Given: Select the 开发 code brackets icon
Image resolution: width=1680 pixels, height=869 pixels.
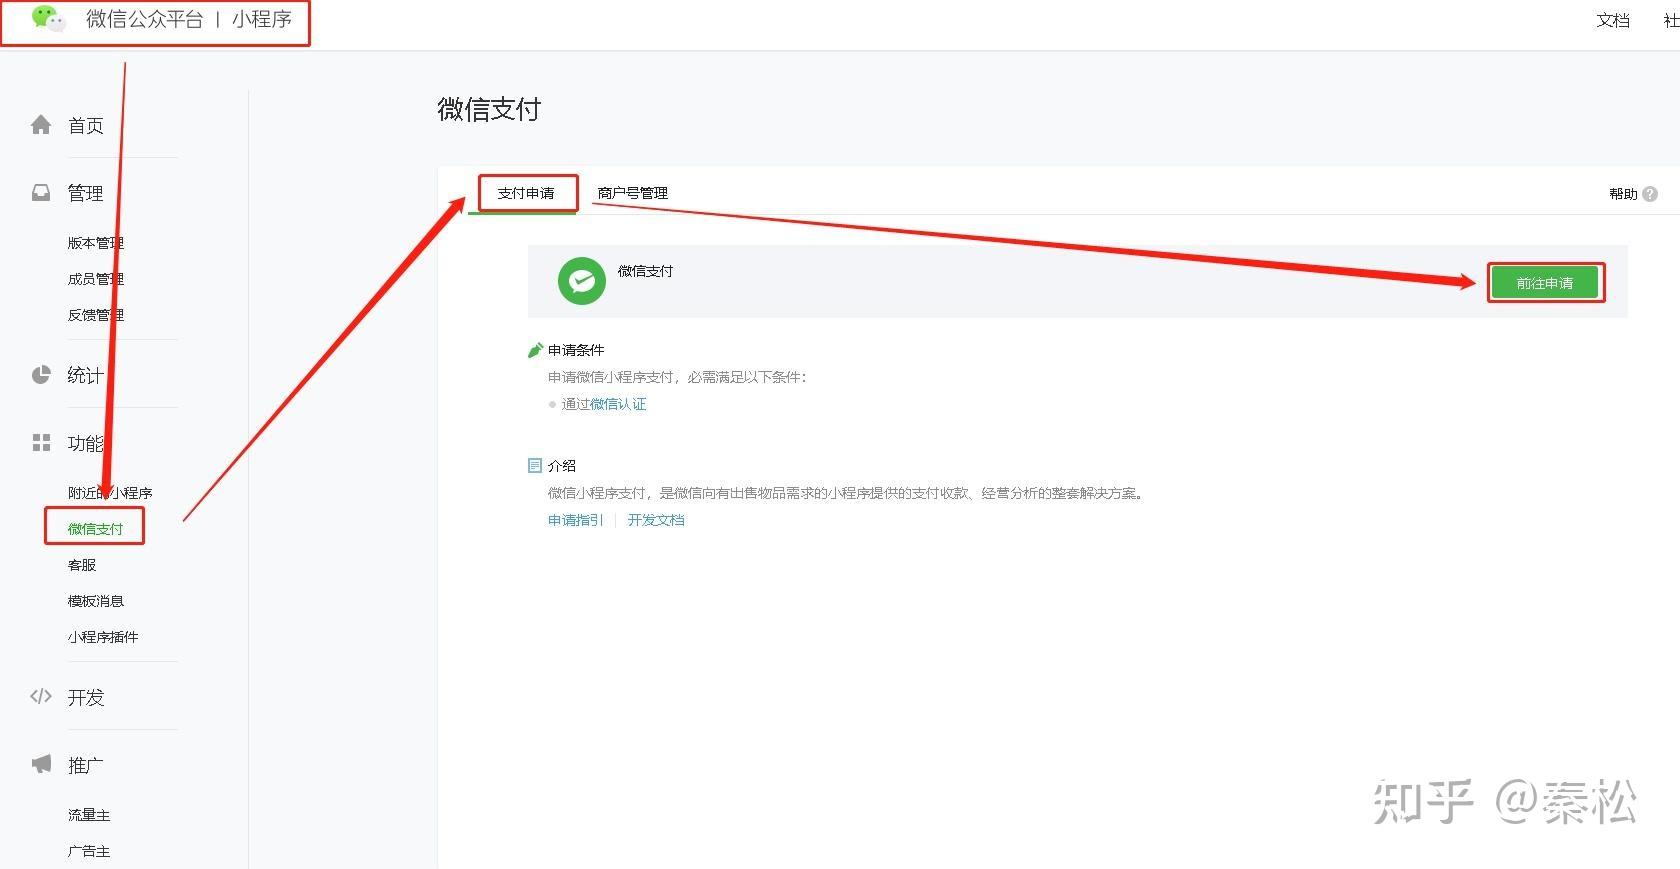Looking at the screenshot, I should [x=41, y=697].
